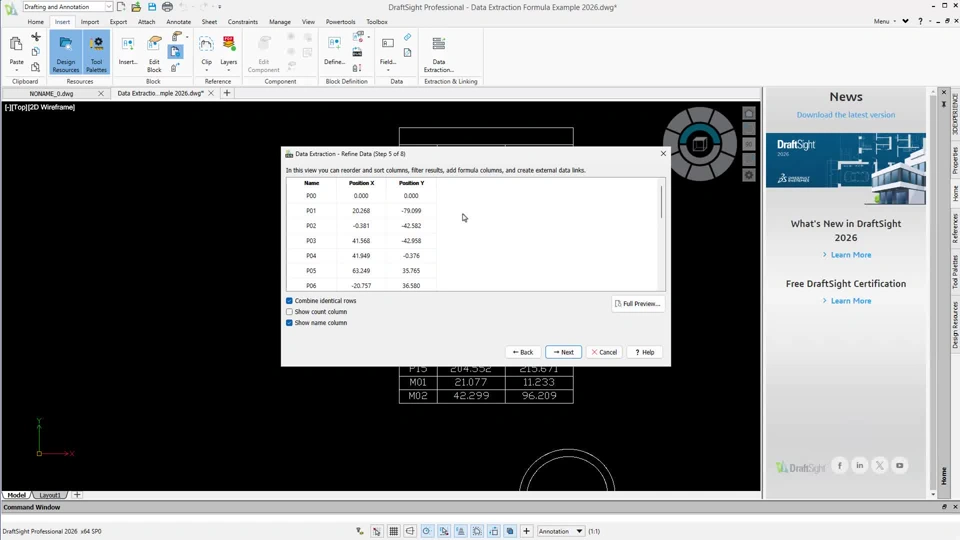Click the Open folder icon in top toolbar
Viewport: 960px width, 540px height.
pos(136,7)
